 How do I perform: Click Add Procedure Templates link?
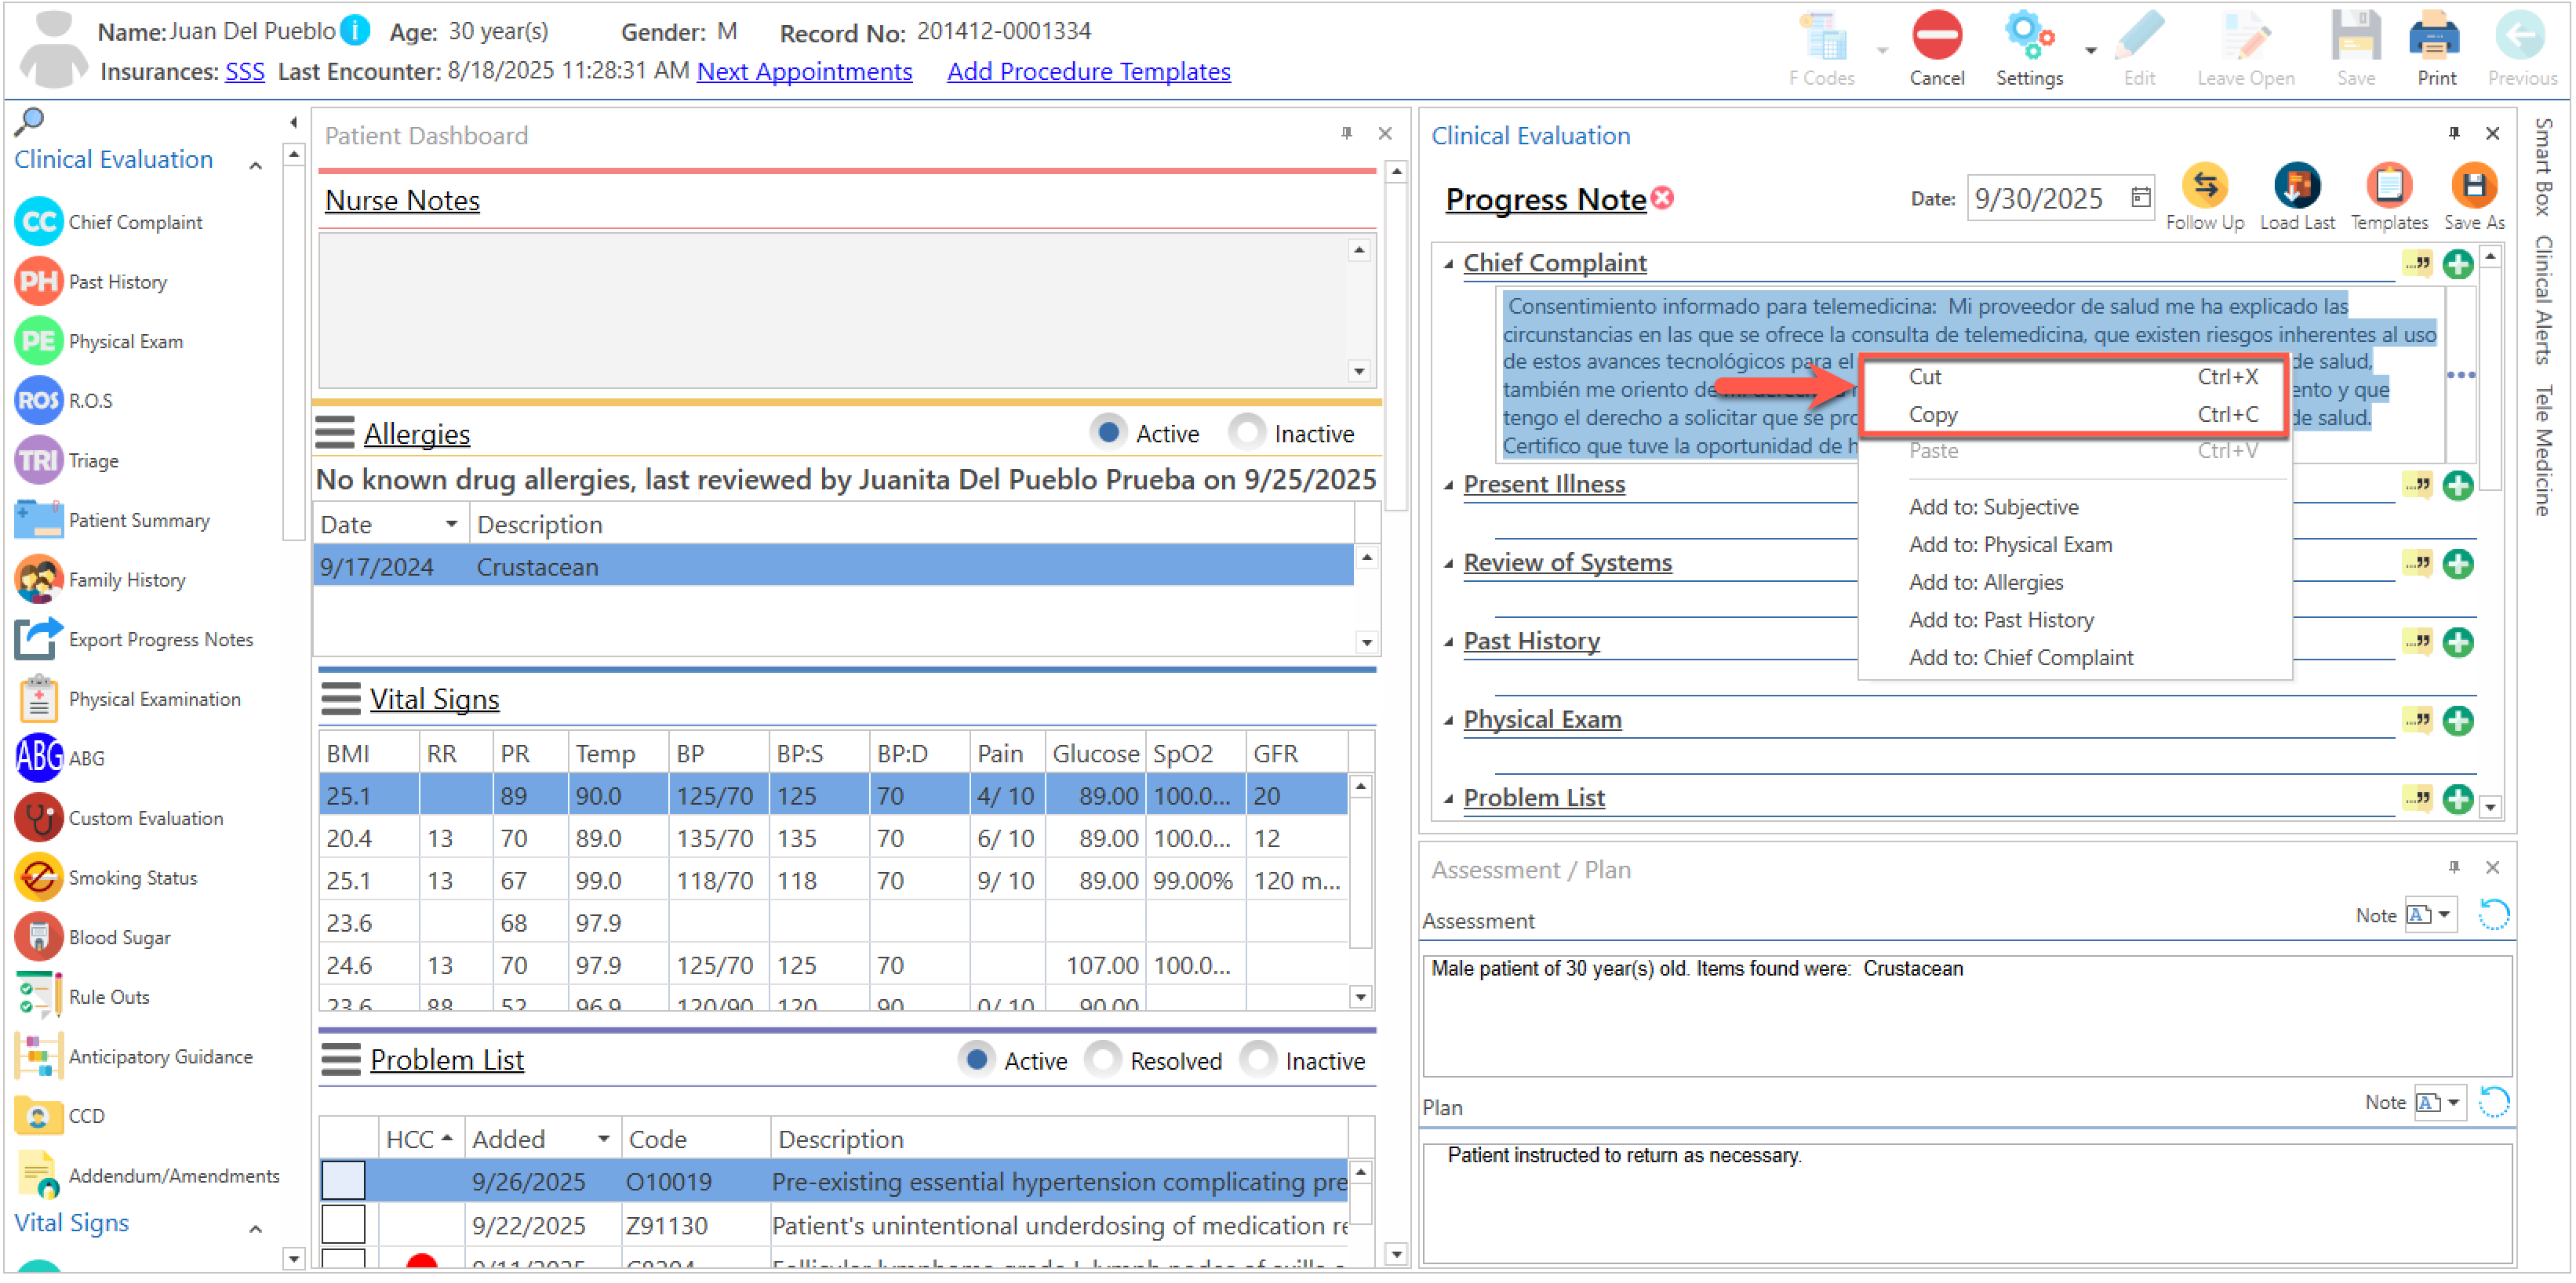[1088, 72]
